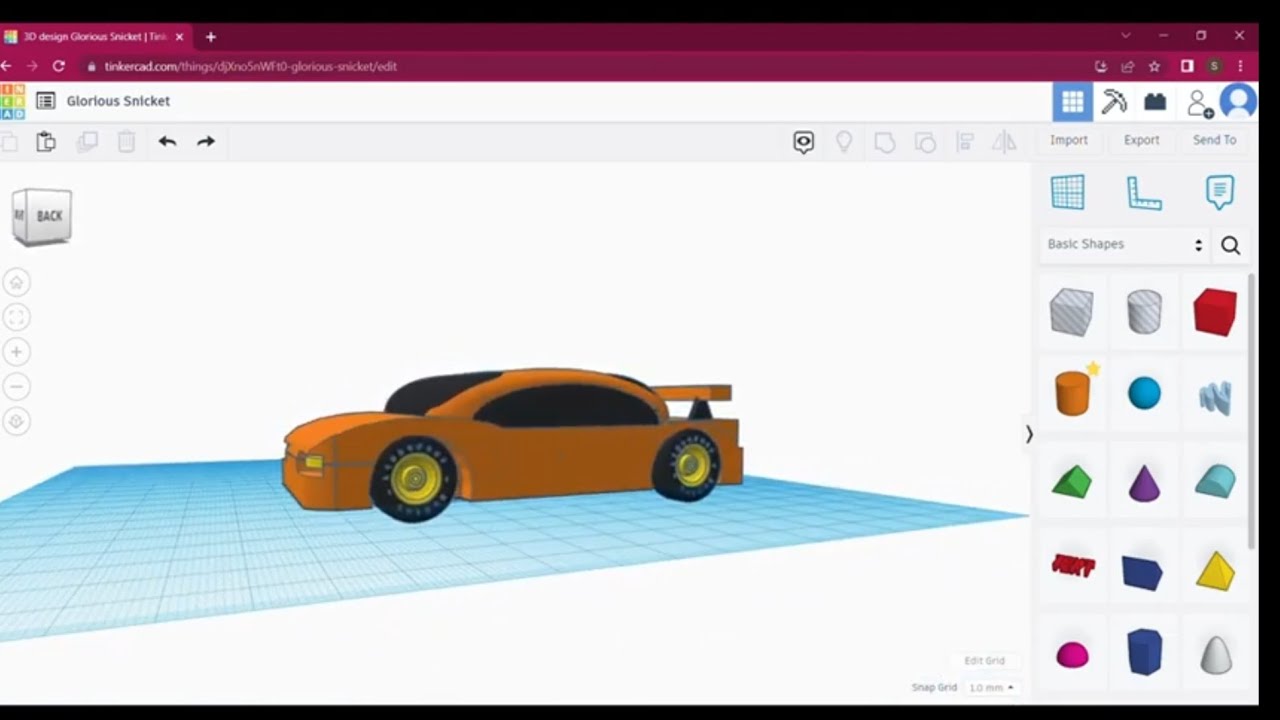Click the light bulb notes icon
Viewport: 1280px width, 720px height.
pyautogui.click(x=844, y=142)
